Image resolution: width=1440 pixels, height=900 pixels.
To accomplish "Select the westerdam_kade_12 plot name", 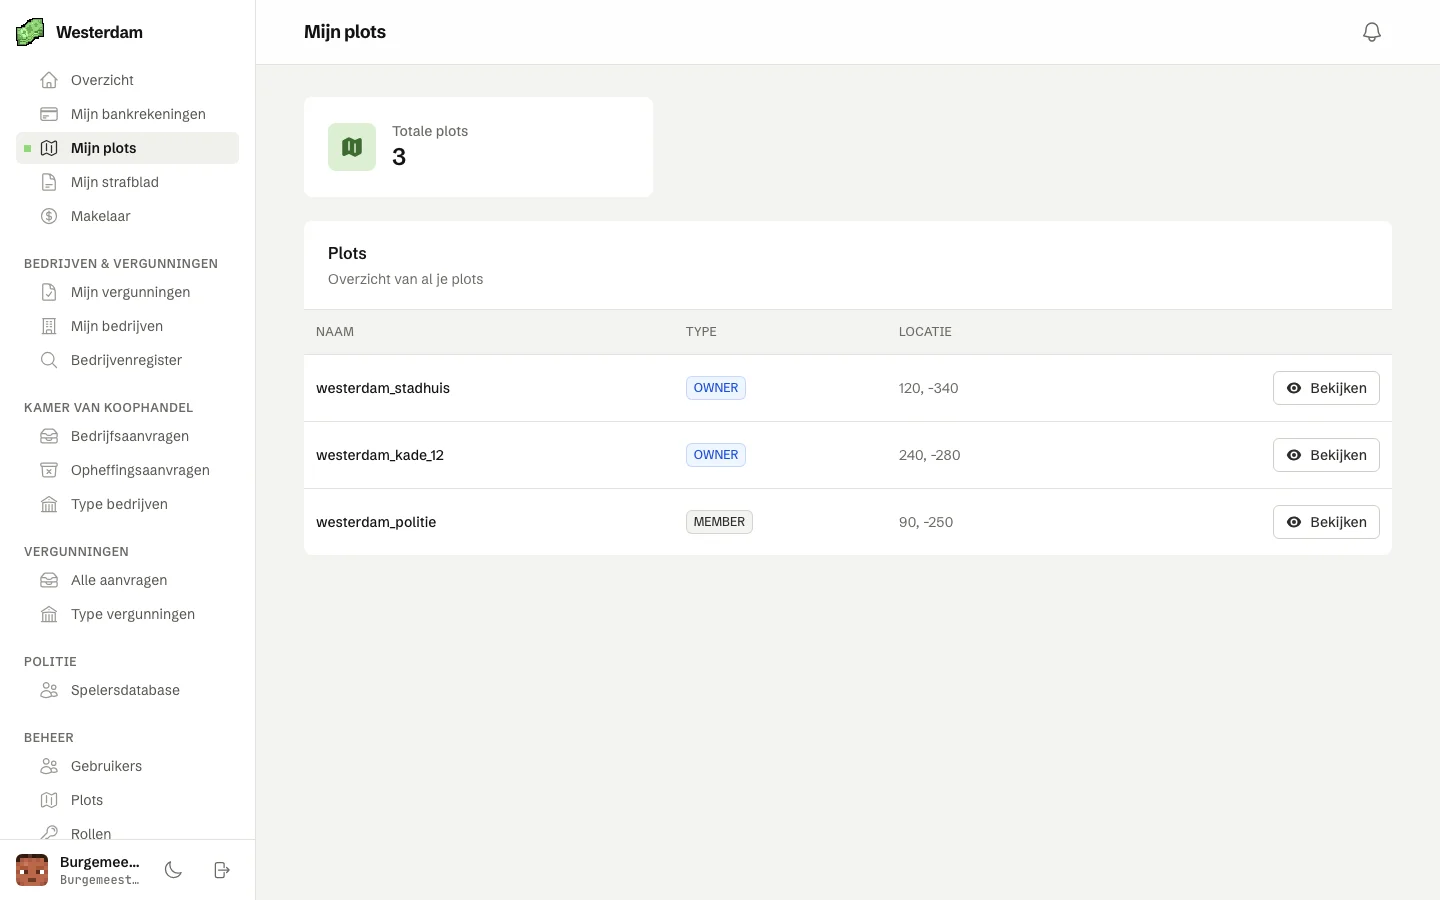I will pyautogui.click(x=380, y=455).
